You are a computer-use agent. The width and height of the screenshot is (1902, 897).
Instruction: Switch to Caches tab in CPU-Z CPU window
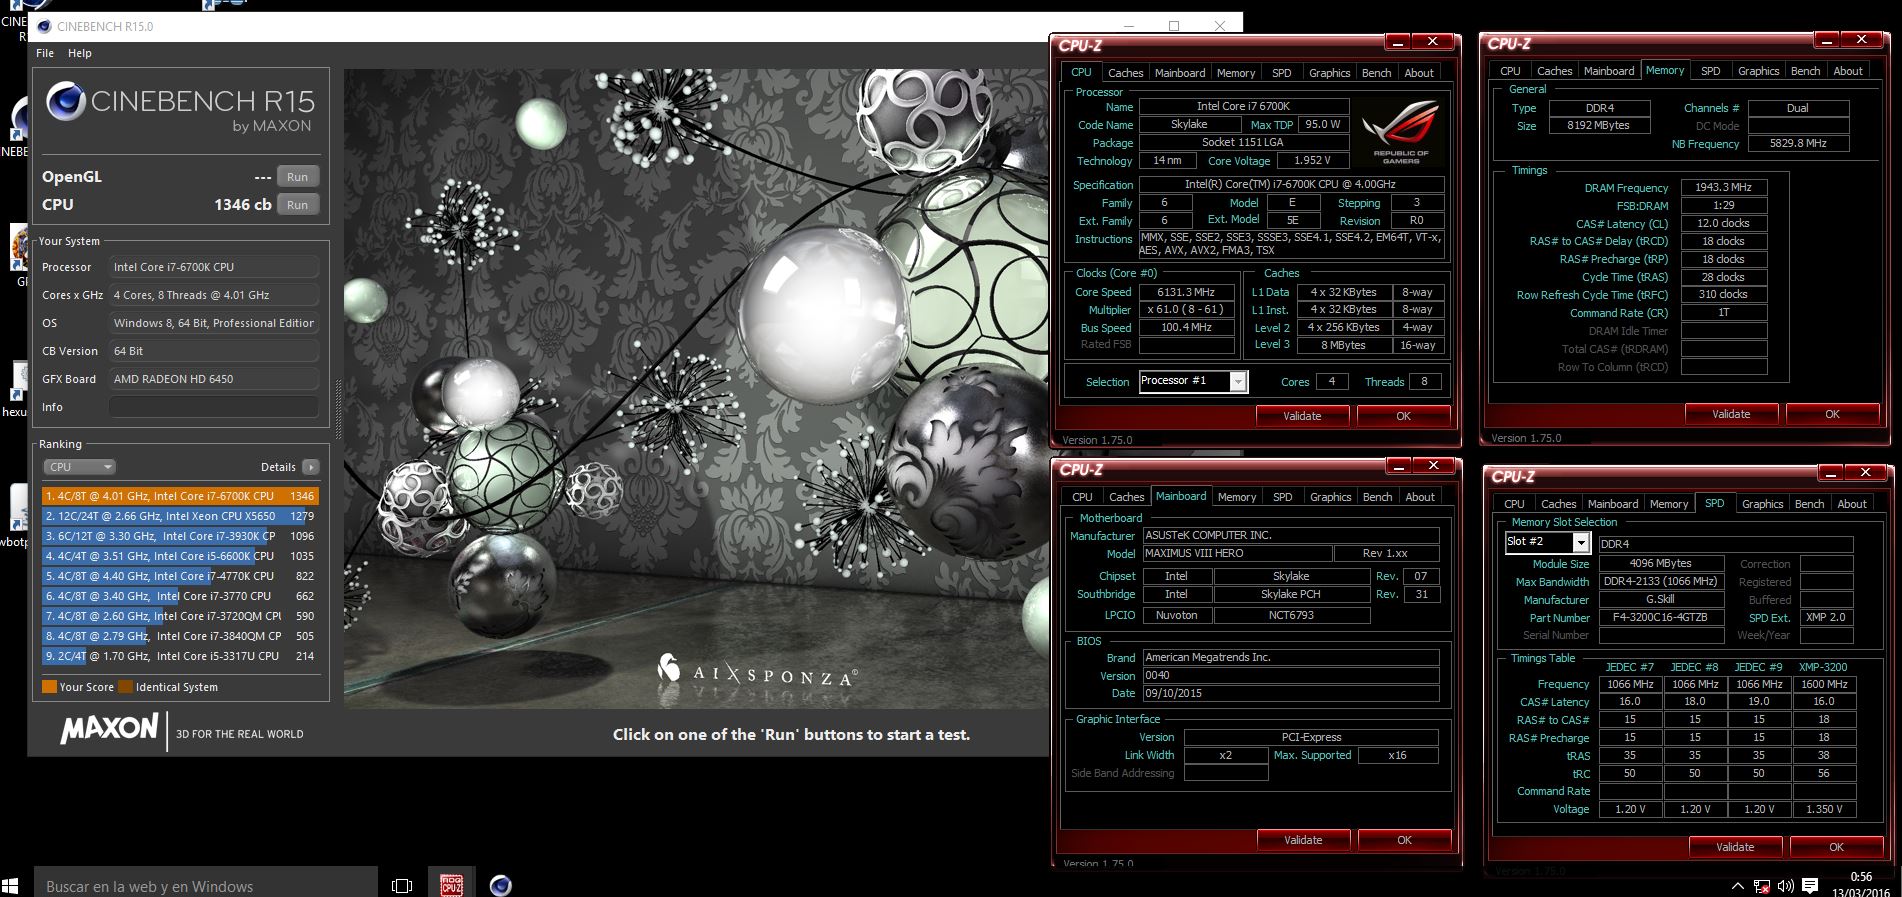[x=1125, y=73]
